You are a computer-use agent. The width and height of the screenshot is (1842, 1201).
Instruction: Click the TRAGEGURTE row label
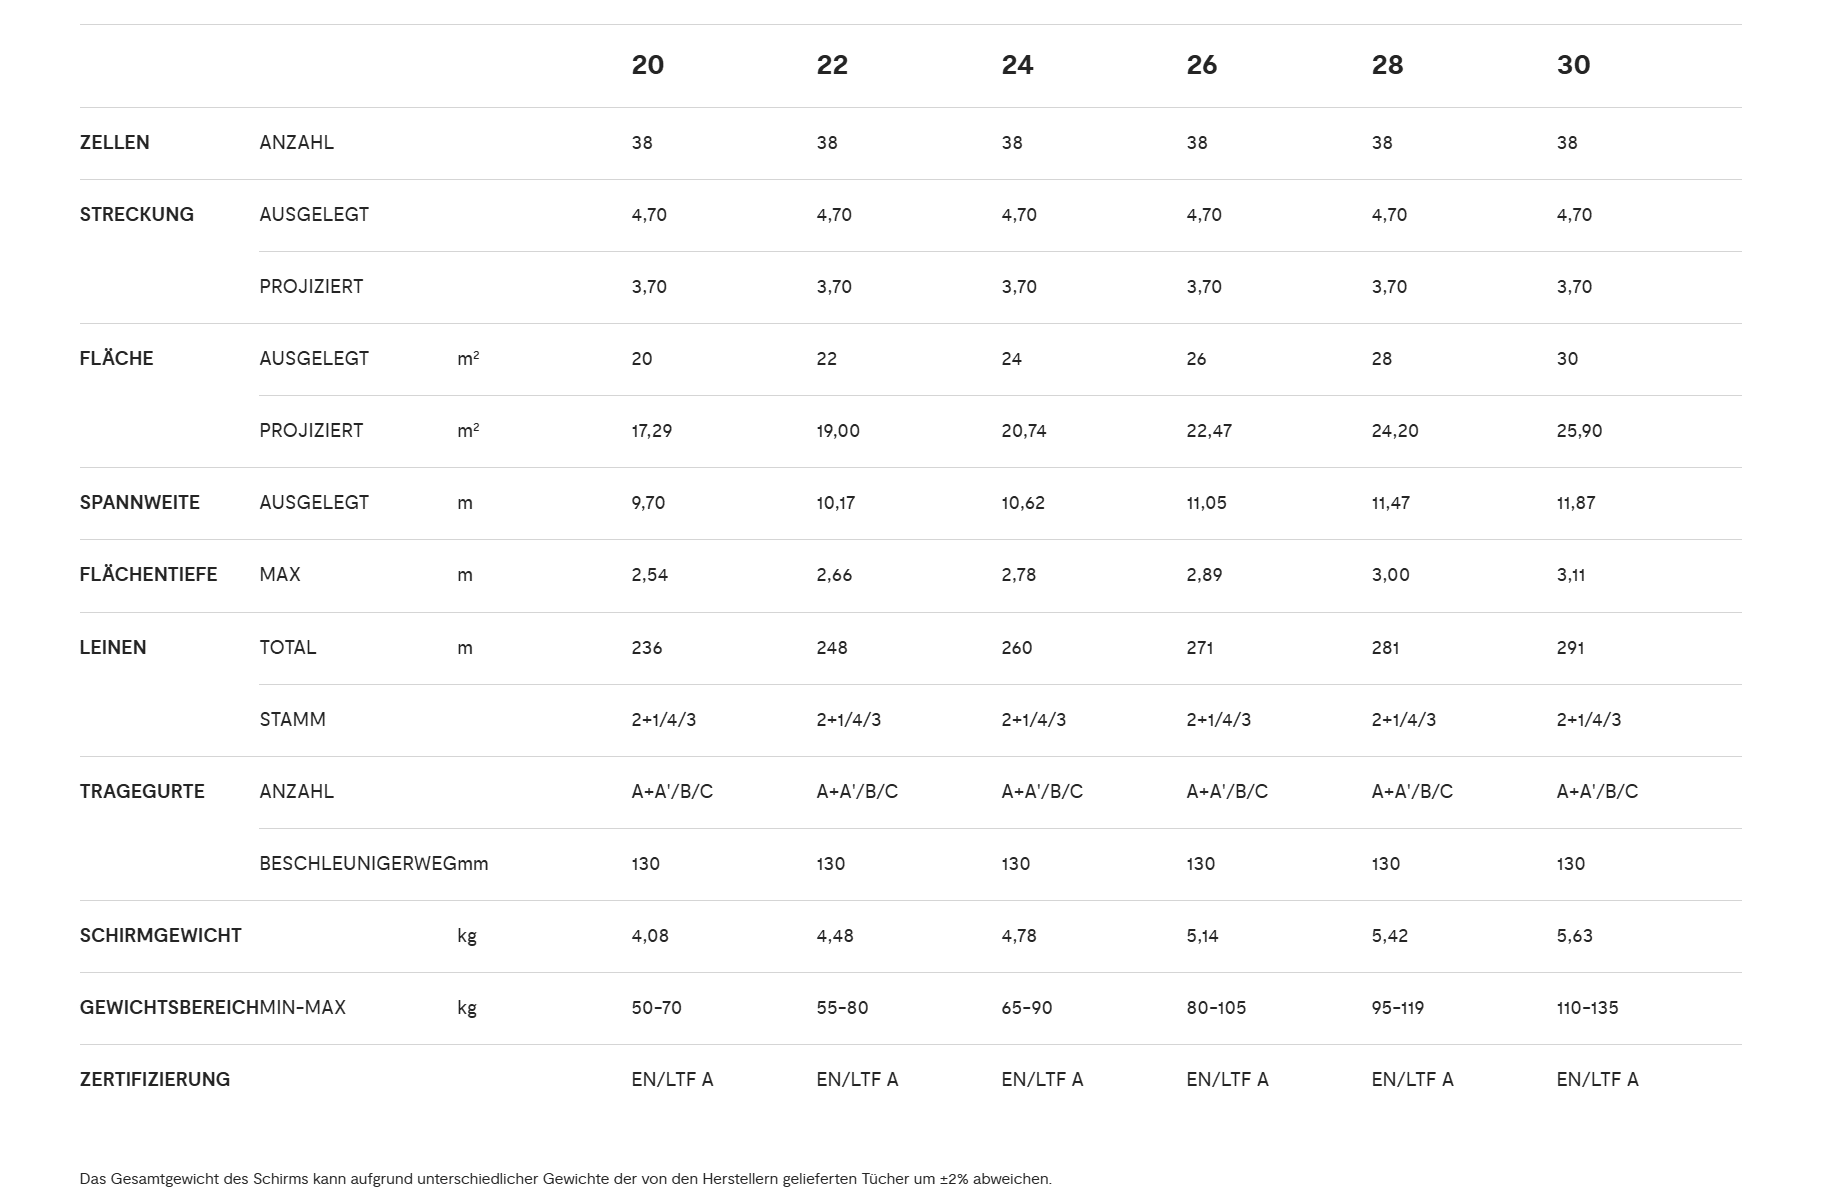(142, 792)
